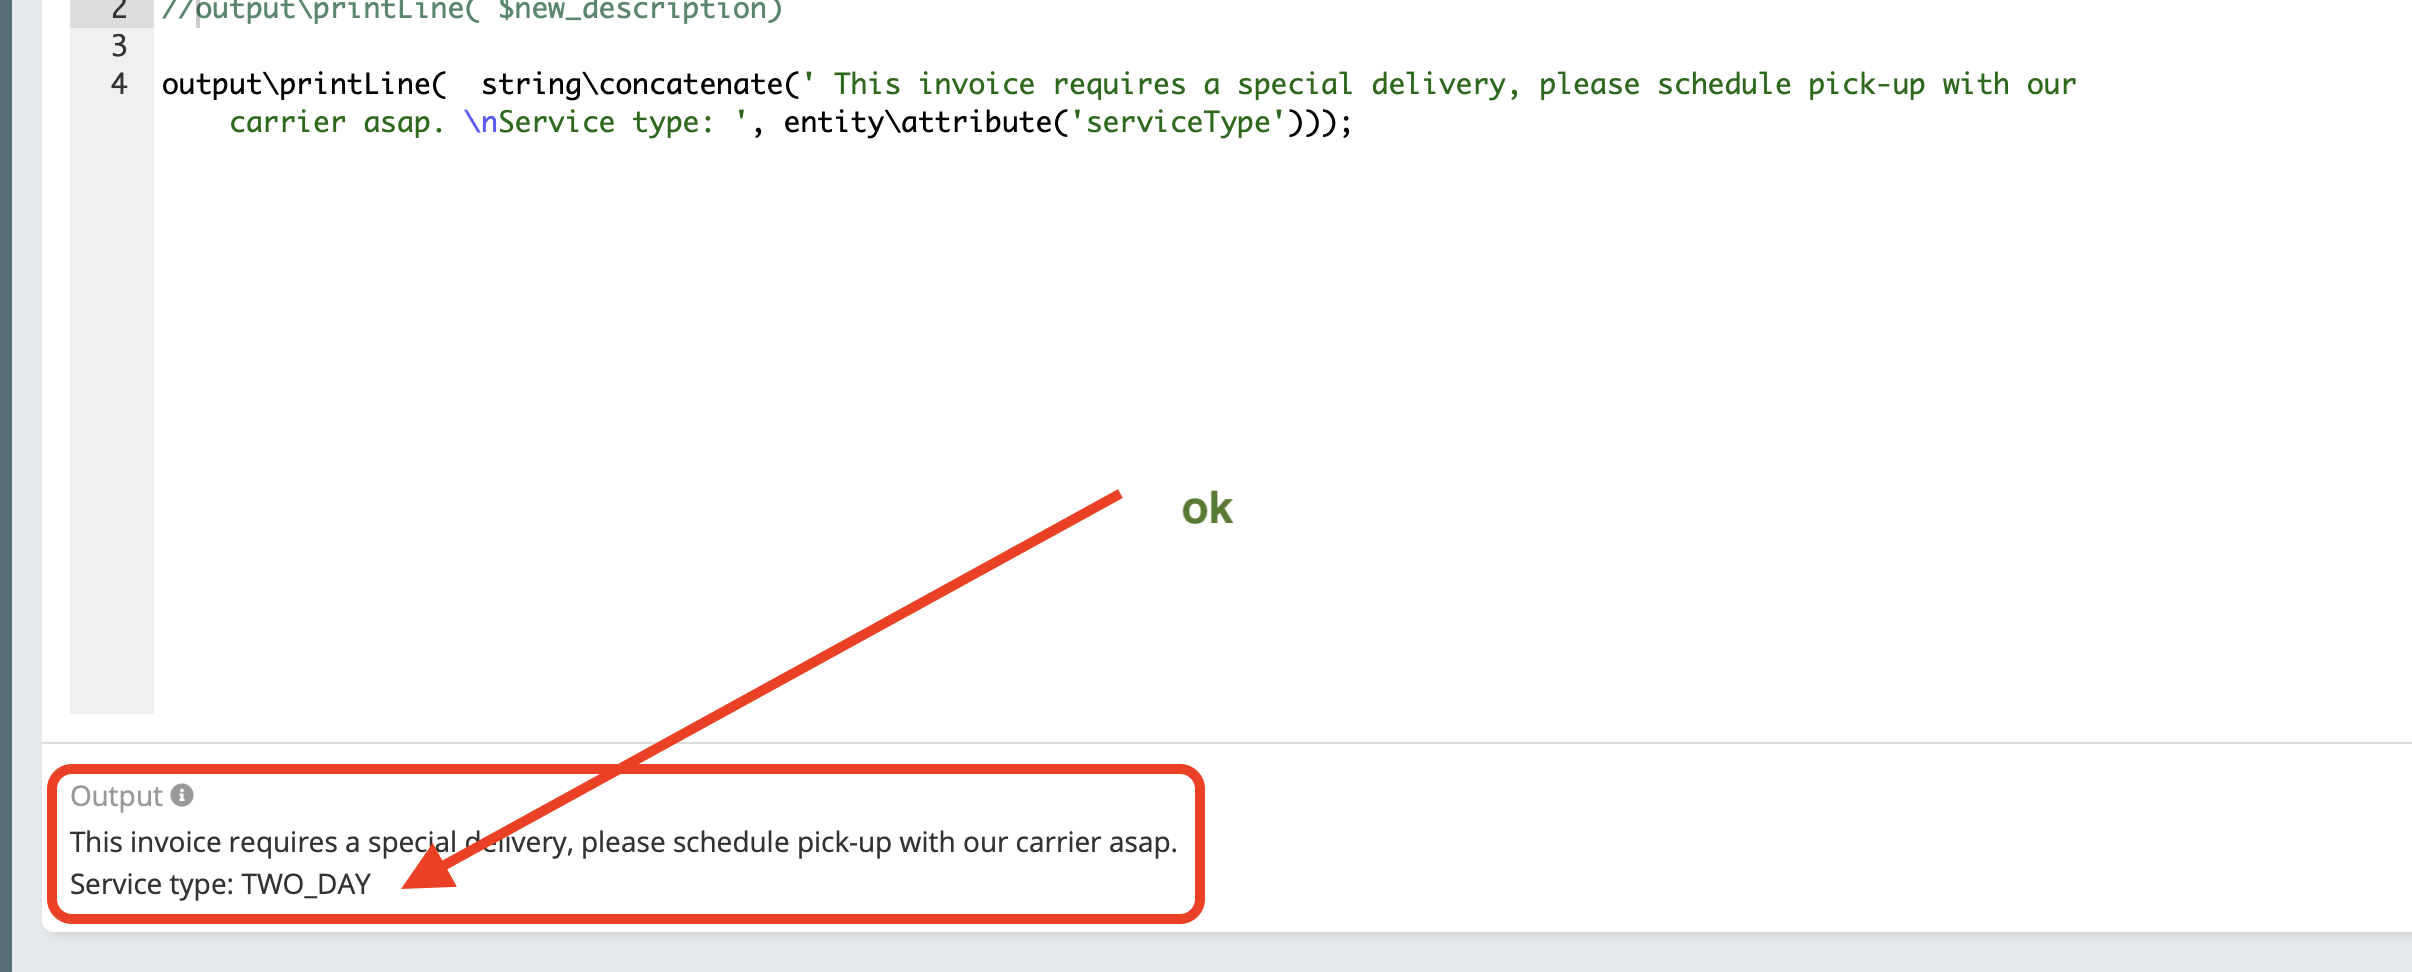Click the commented-out printLine code on line 2
The height and width of the screenshot is (972, 2412).
tap(472, 10)
